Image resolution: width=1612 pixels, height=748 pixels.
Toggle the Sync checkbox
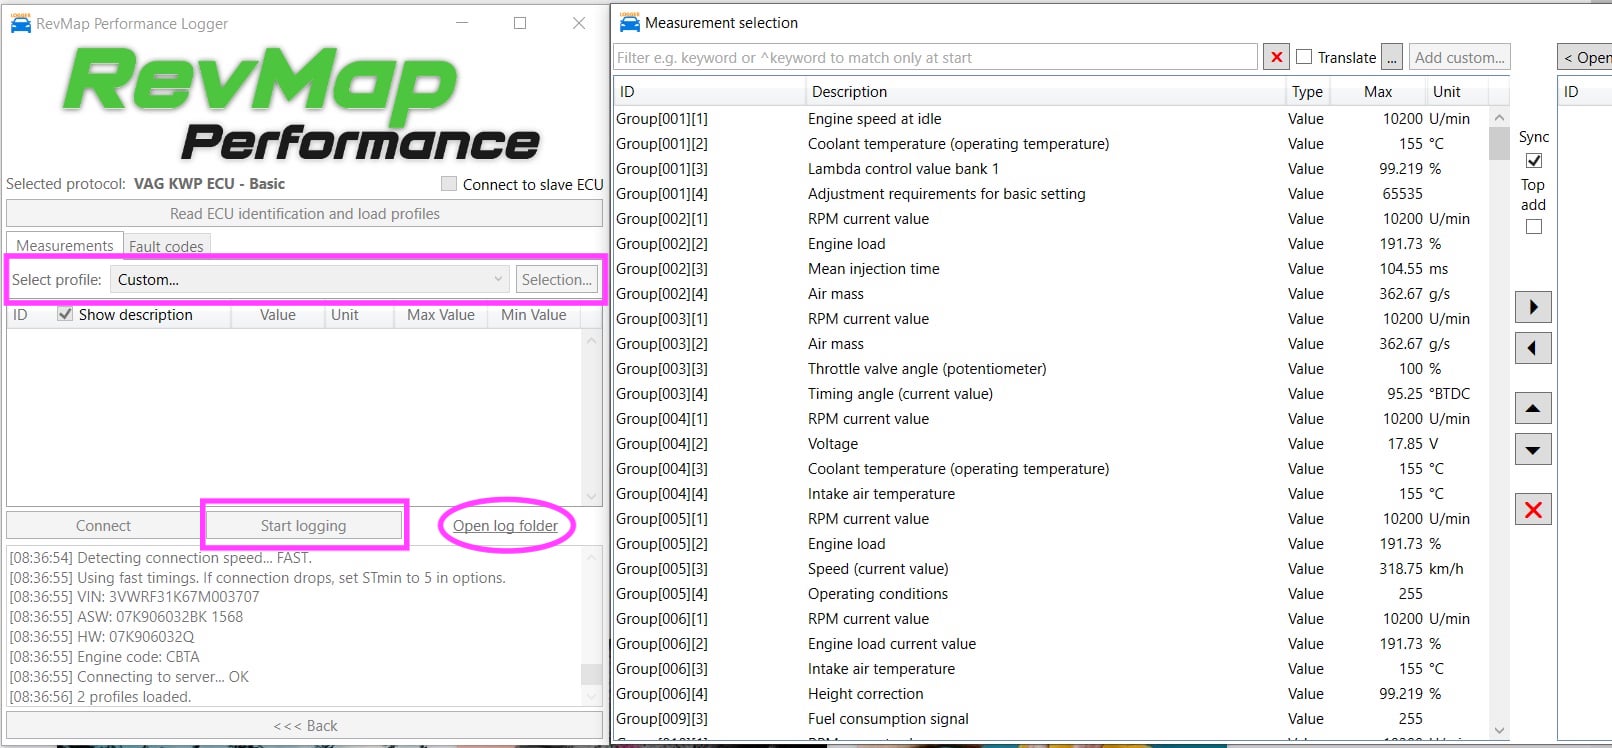pyautogui.click(x=1533, y=160)
